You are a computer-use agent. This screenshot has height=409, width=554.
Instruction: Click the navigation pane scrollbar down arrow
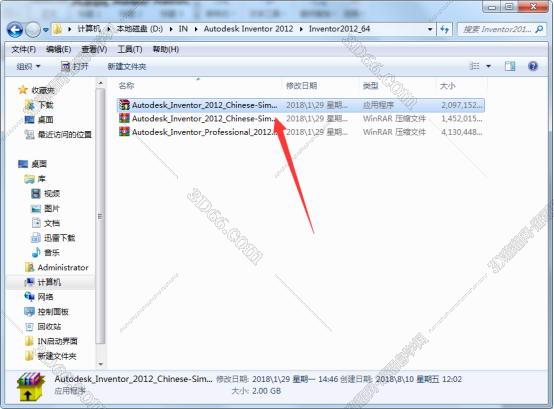pyautogui.click(x=100, y=364)
